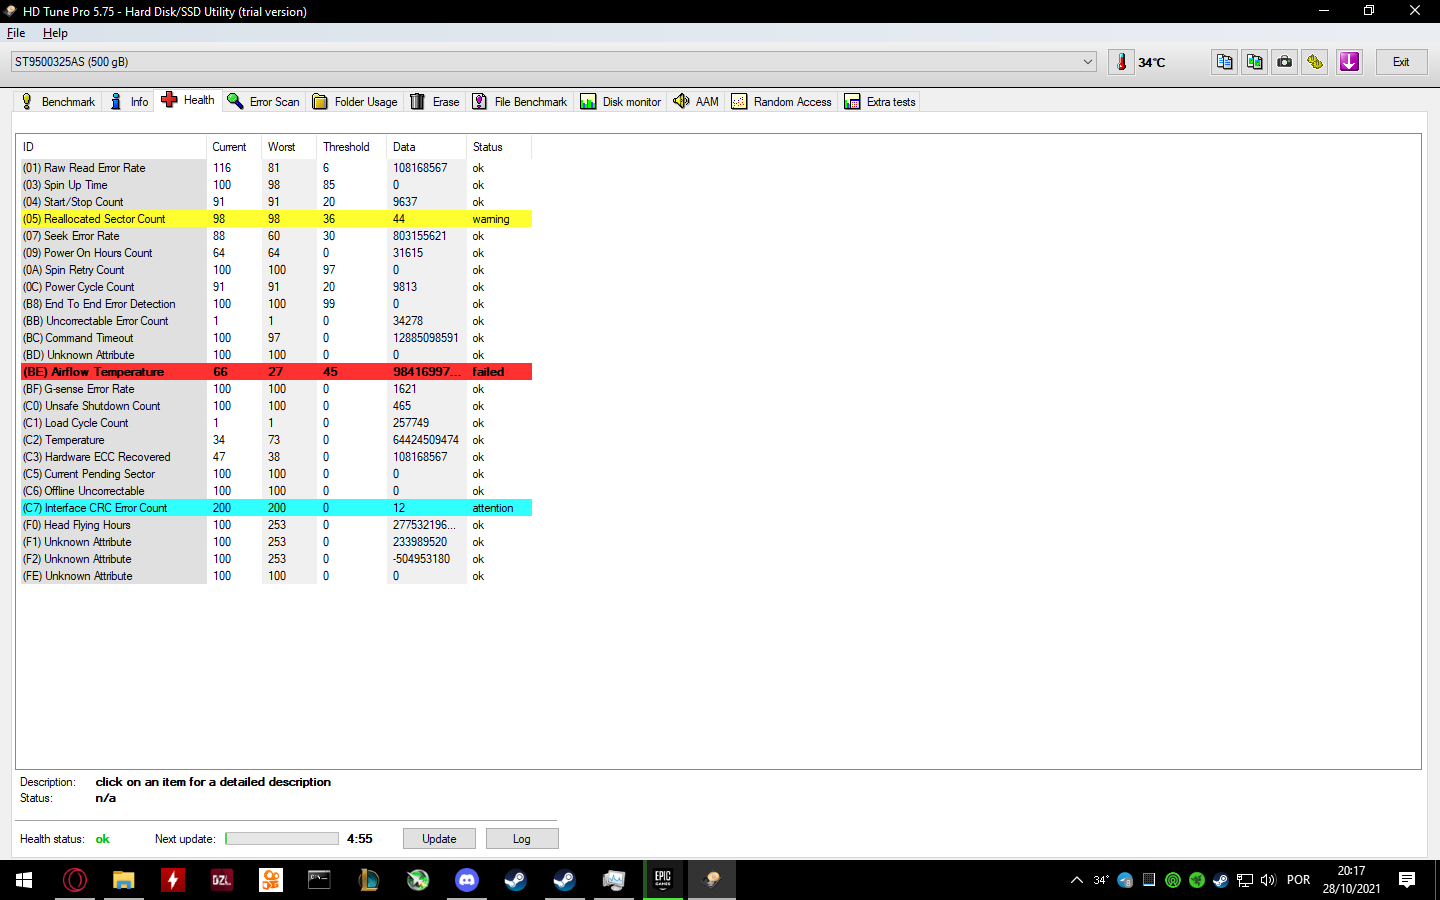
Task: Select the (BB) Uncorrectable Error Count row
Action: [x=276, y=321]
